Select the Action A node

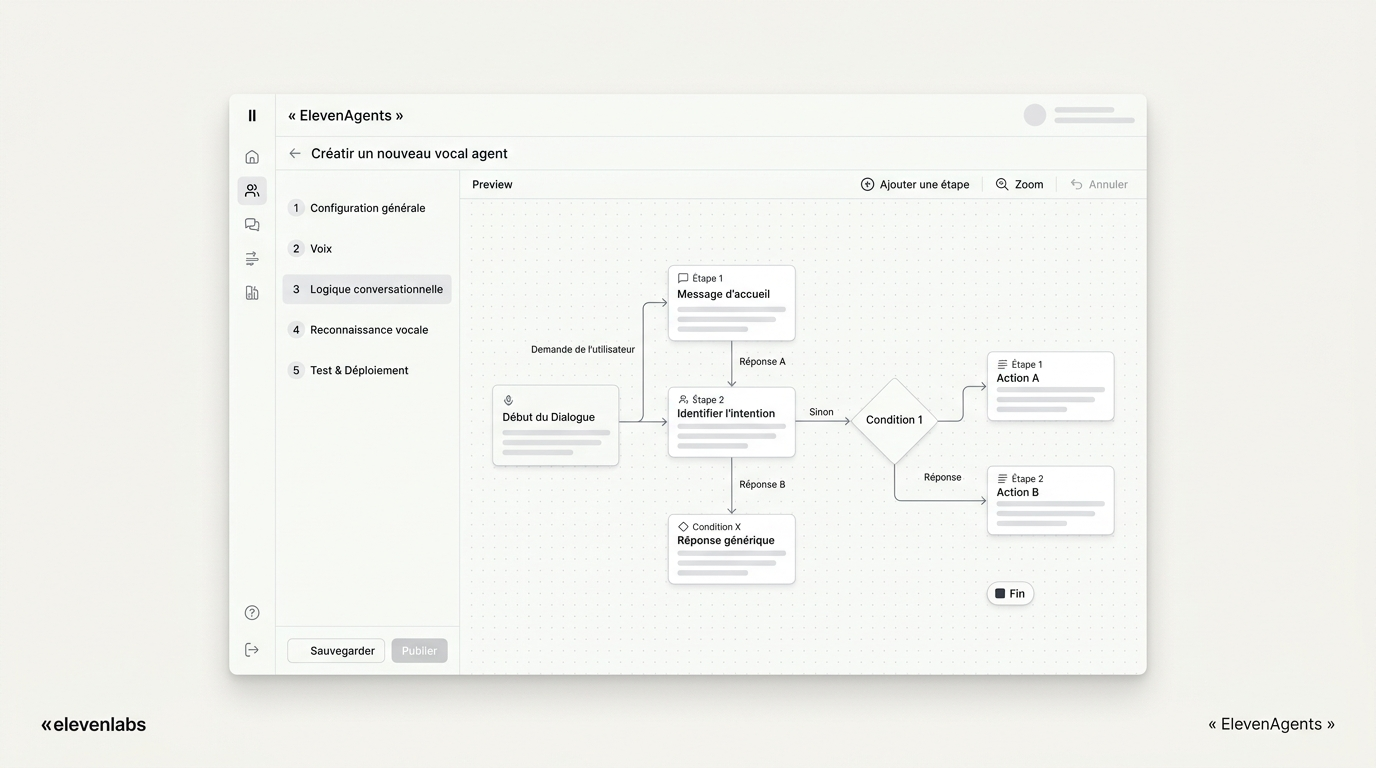(x=1050, y=386)
